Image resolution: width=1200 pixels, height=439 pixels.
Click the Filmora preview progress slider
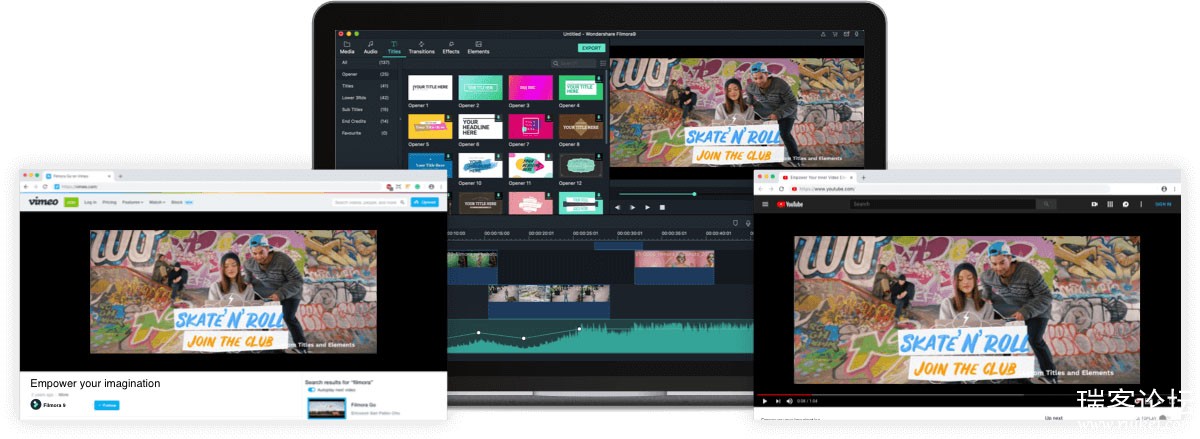click(x=694, y=194)
